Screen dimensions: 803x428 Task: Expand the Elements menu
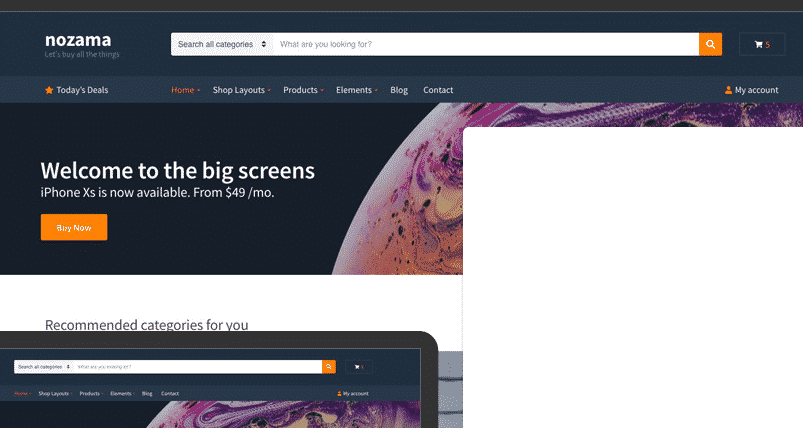click(356, 90)
